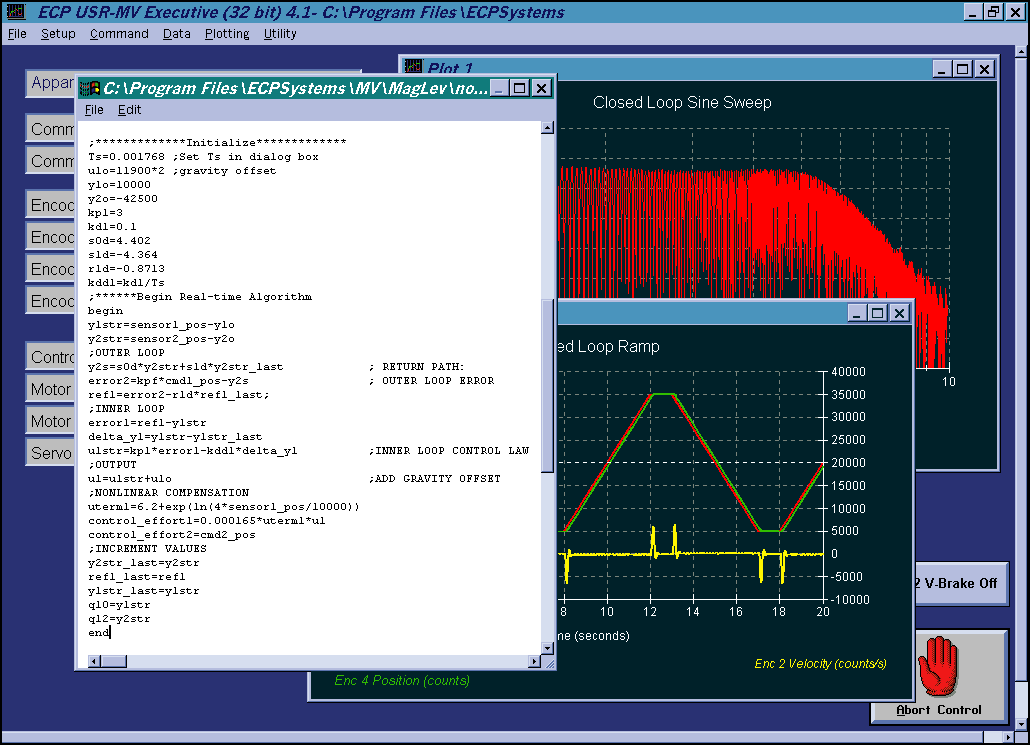Open the Plotting menu
Viewport: 1030px width, 745px height.
pos(227,34)
